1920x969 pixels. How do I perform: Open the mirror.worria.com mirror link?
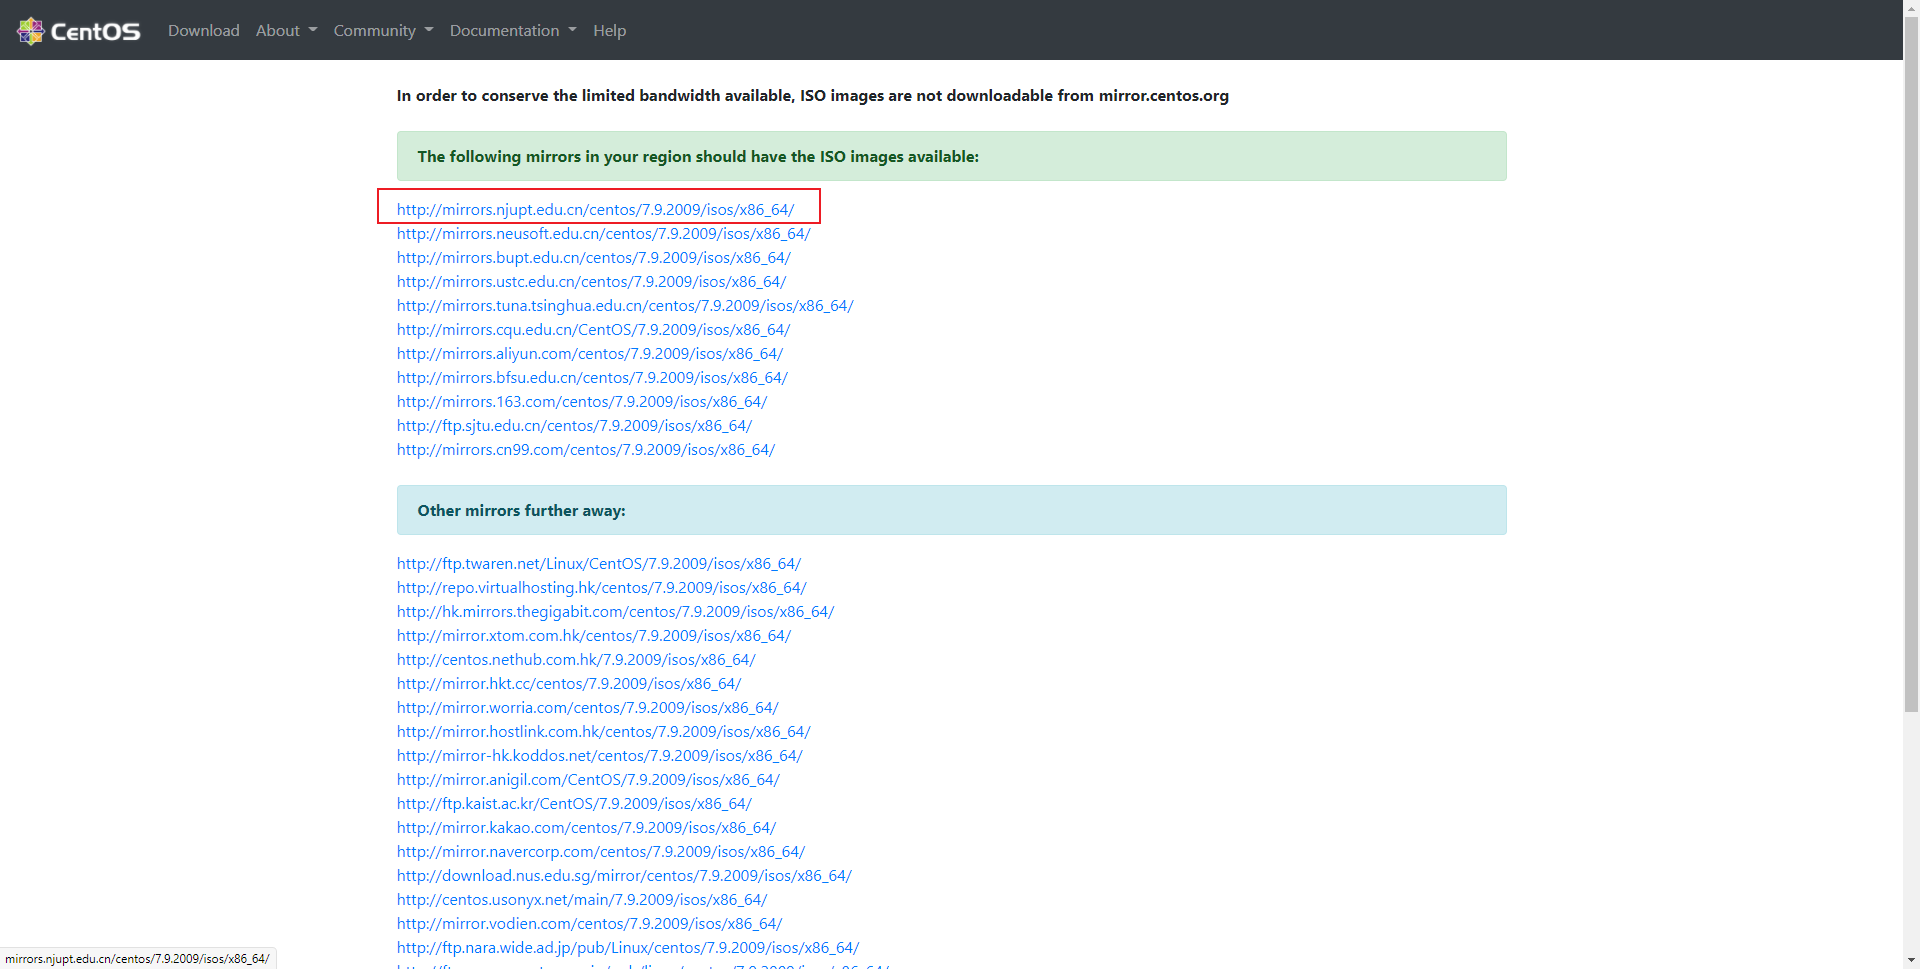coord(588,708)
